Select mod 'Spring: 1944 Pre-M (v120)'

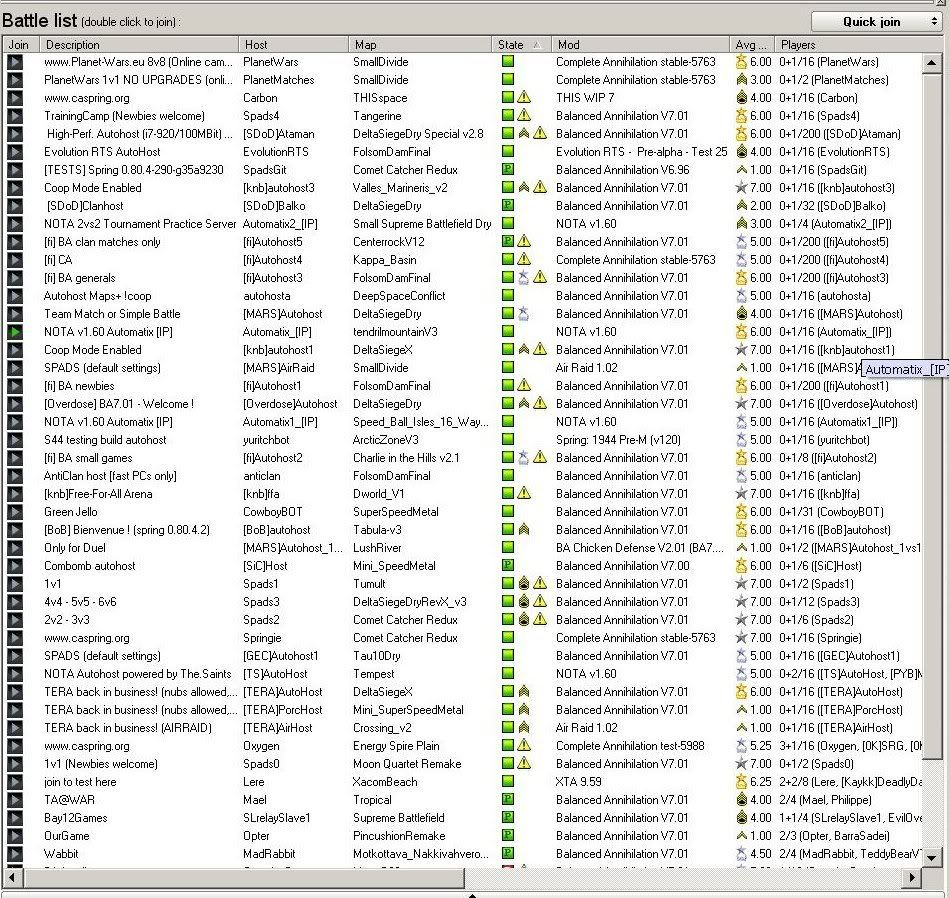[618, 440]
